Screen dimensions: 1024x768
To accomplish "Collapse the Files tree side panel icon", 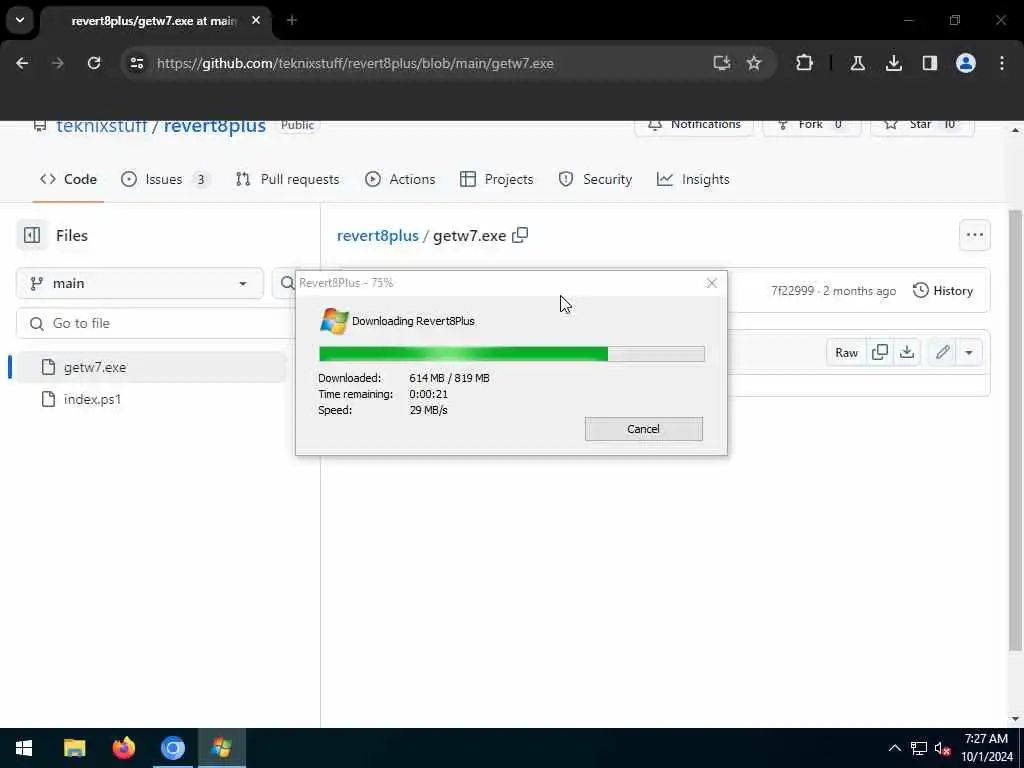I will 32,235.
